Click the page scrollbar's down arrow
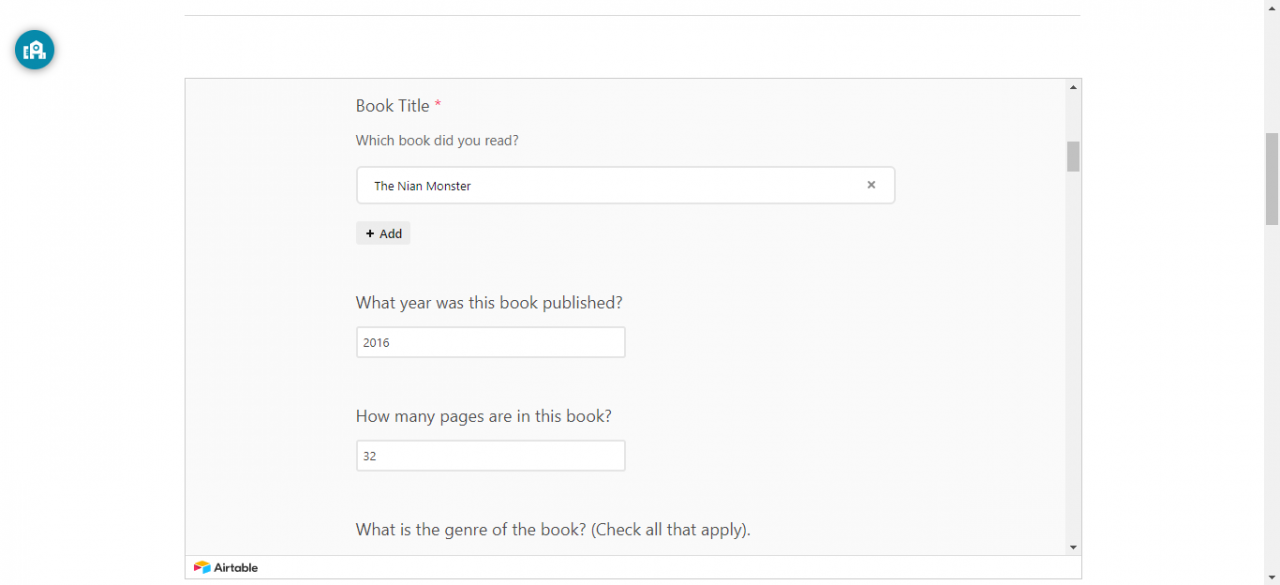The image size is (1280, 585). 1272,578
